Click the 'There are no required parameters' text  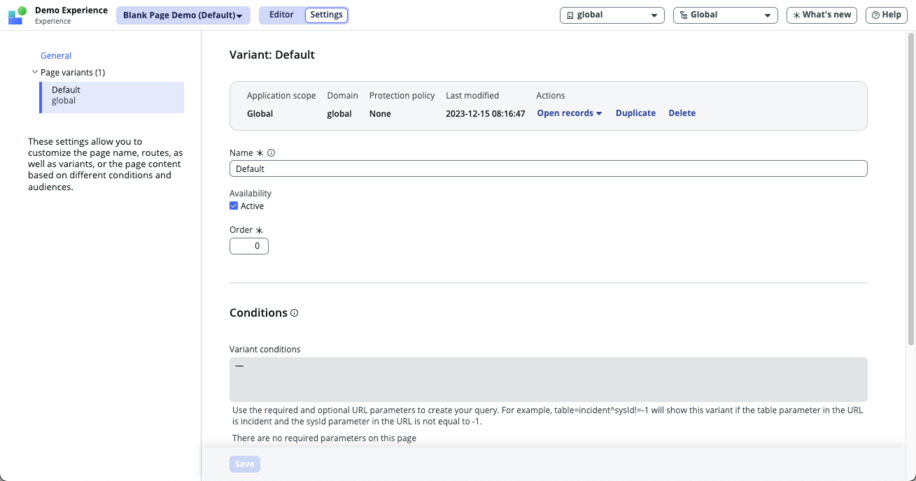(x=324, y=438)
